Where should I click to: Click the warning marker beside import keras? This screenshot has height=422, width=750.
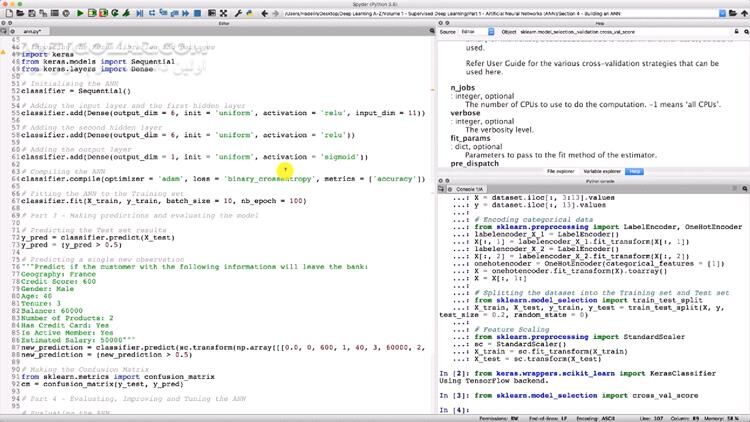[x=5, y=54]
